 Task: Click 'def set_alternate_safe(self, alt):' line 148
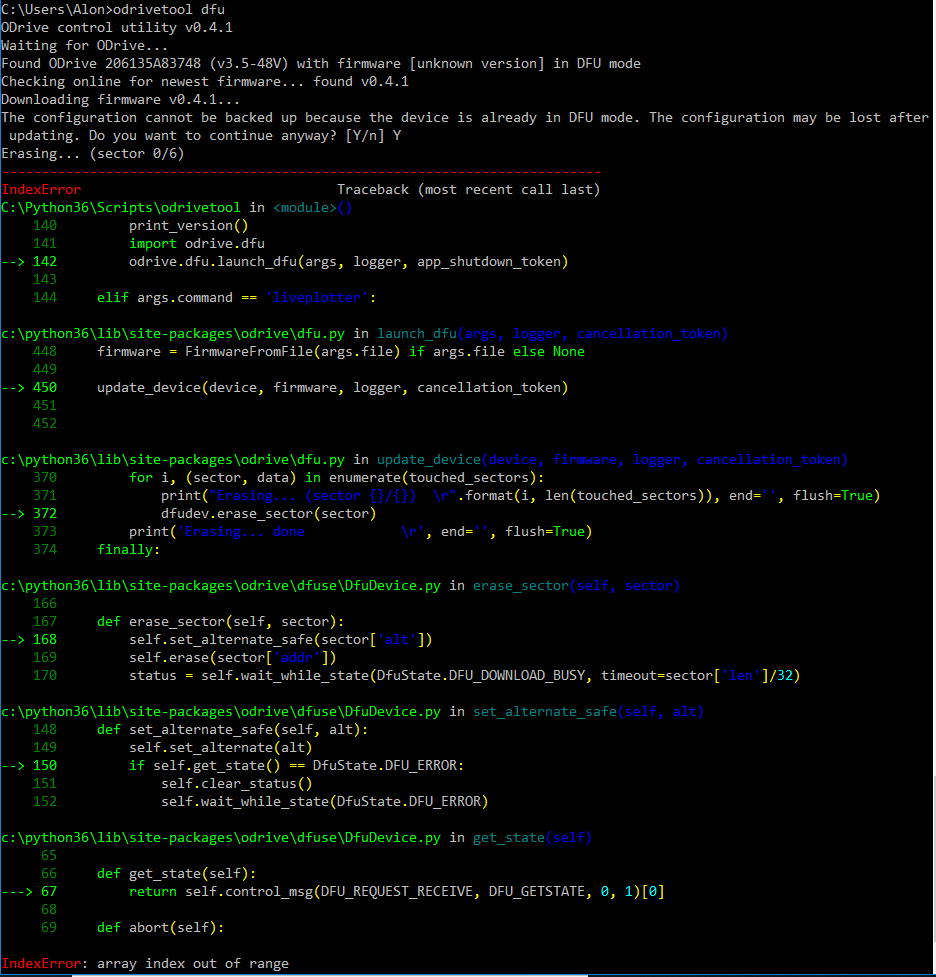(232, 730)
